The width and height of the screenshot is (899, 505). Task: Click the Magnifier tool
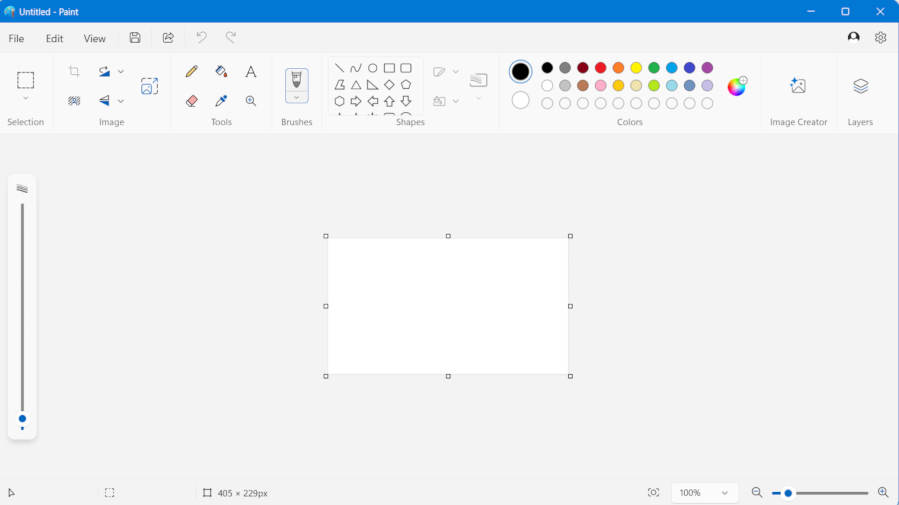point(251,101)
